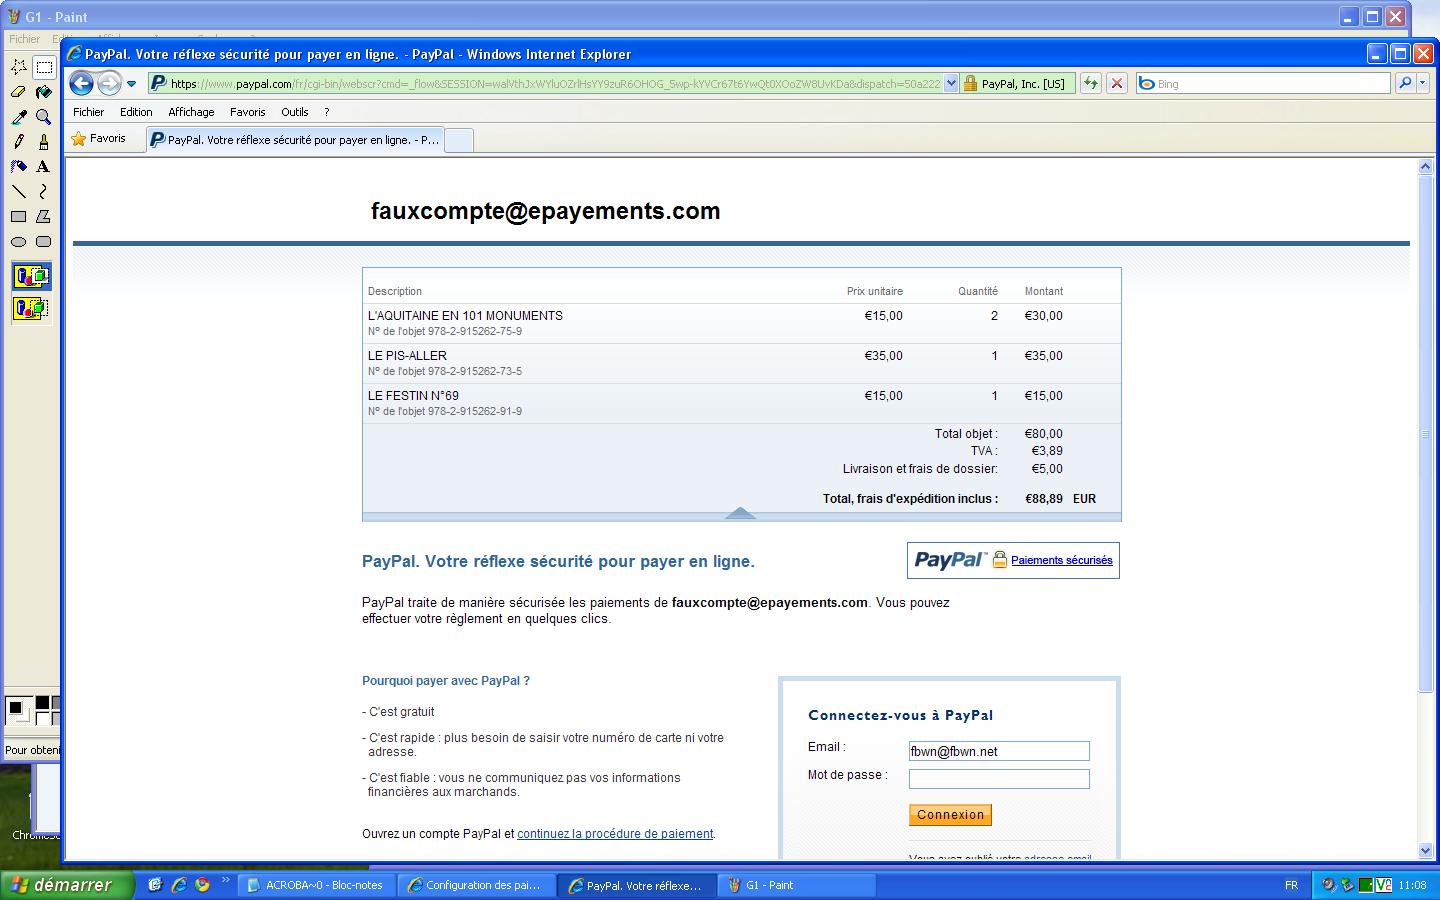Viewport: 1440px width, 900px height.
Task: Select the Airbrush spray tool in Paint
Action: pos(19,167)
